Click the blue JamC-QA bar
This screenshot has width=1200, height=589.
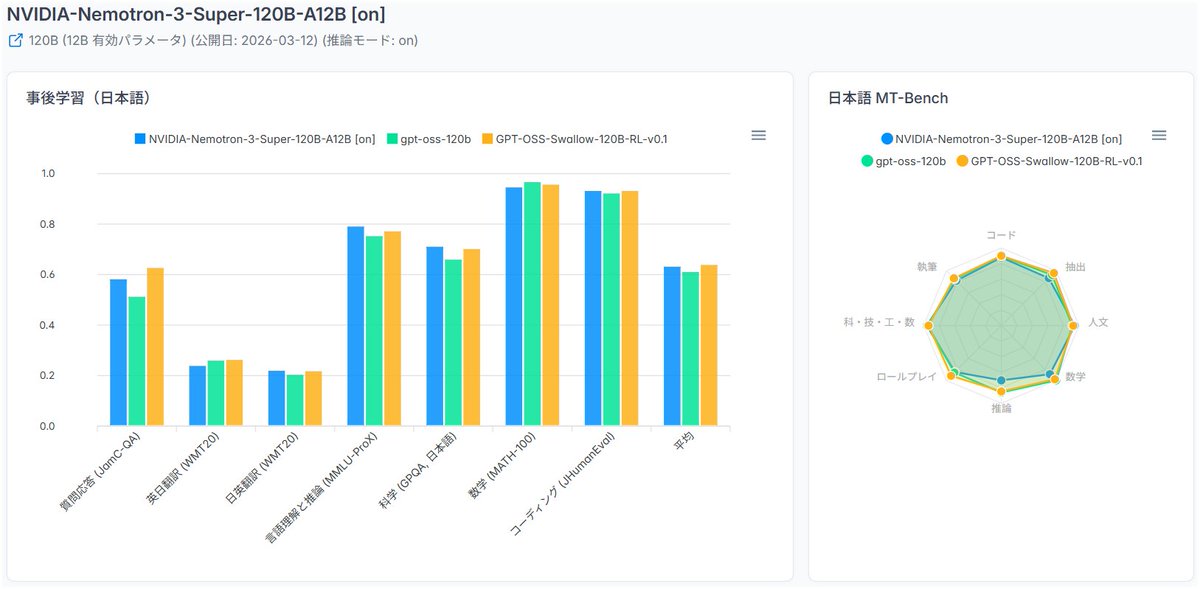(x=118, y=353)
